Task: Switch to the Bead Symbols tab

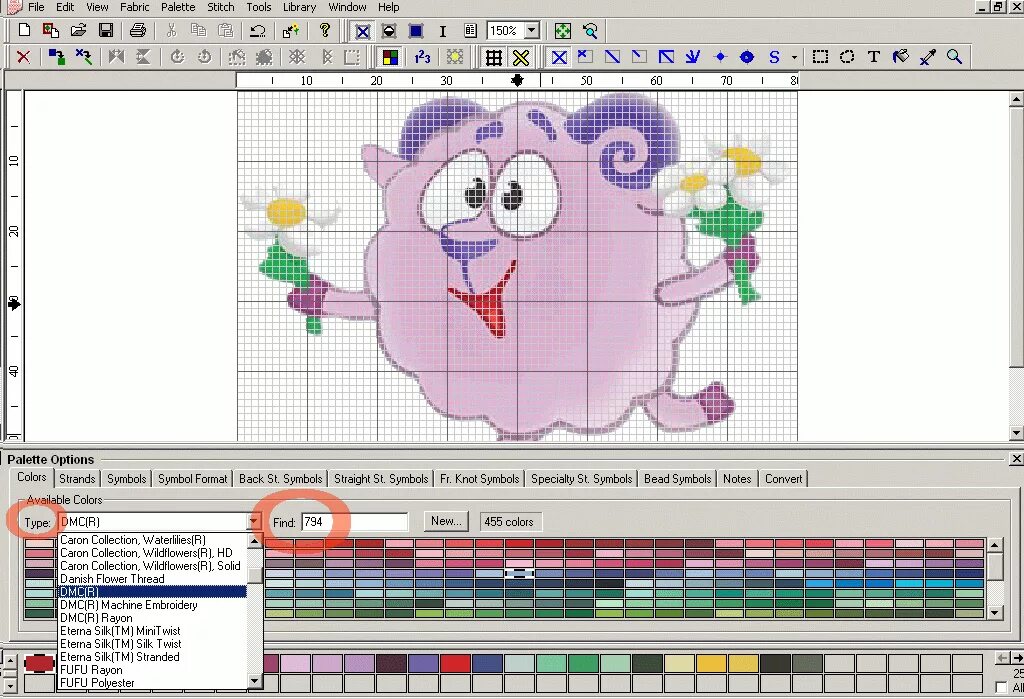Action: [677, 478]
